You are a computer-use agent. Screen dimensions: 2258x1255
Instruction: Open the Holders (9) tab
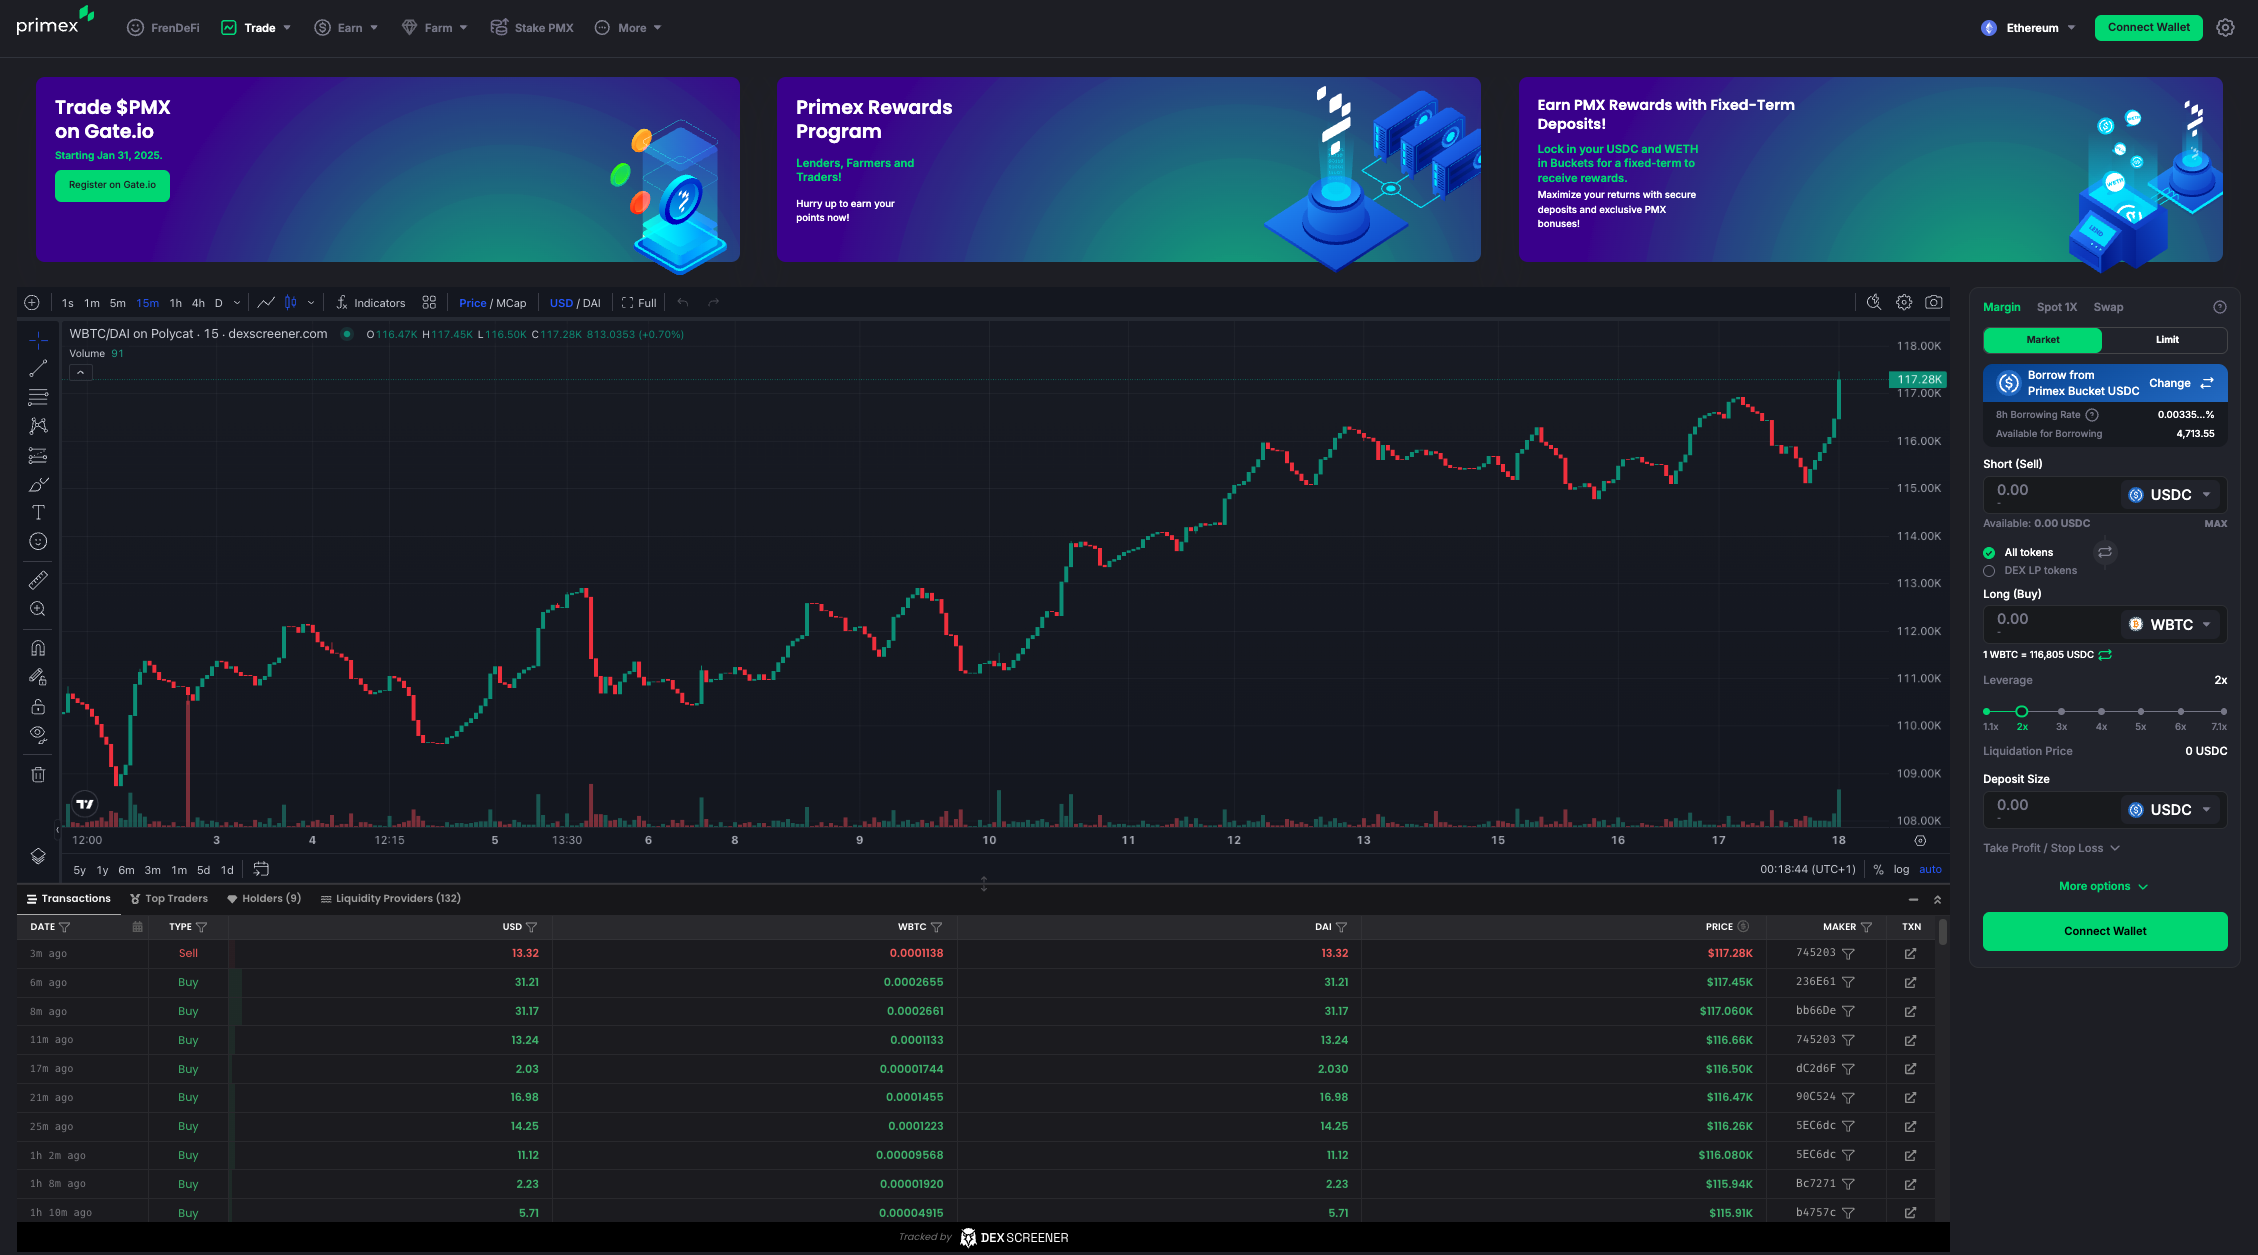point(264,899)
